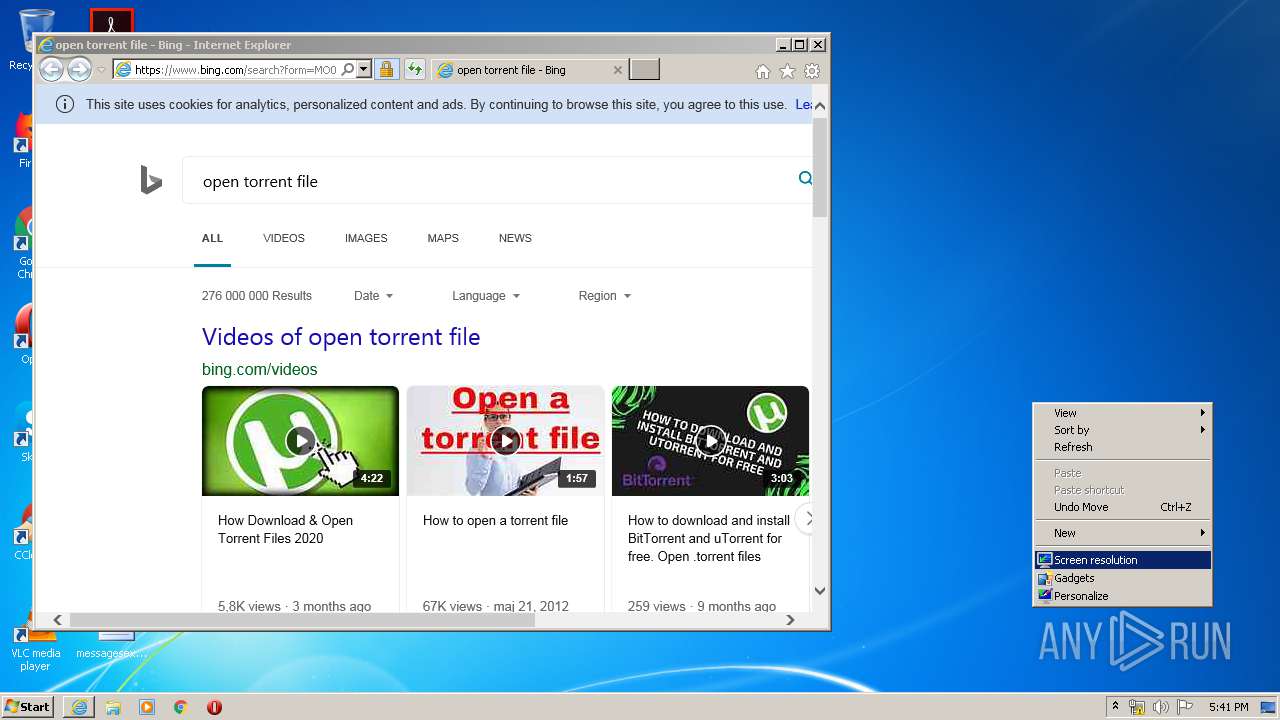Open the Windows Start menu
1280x720 pixels.
(x=27, y=707)
